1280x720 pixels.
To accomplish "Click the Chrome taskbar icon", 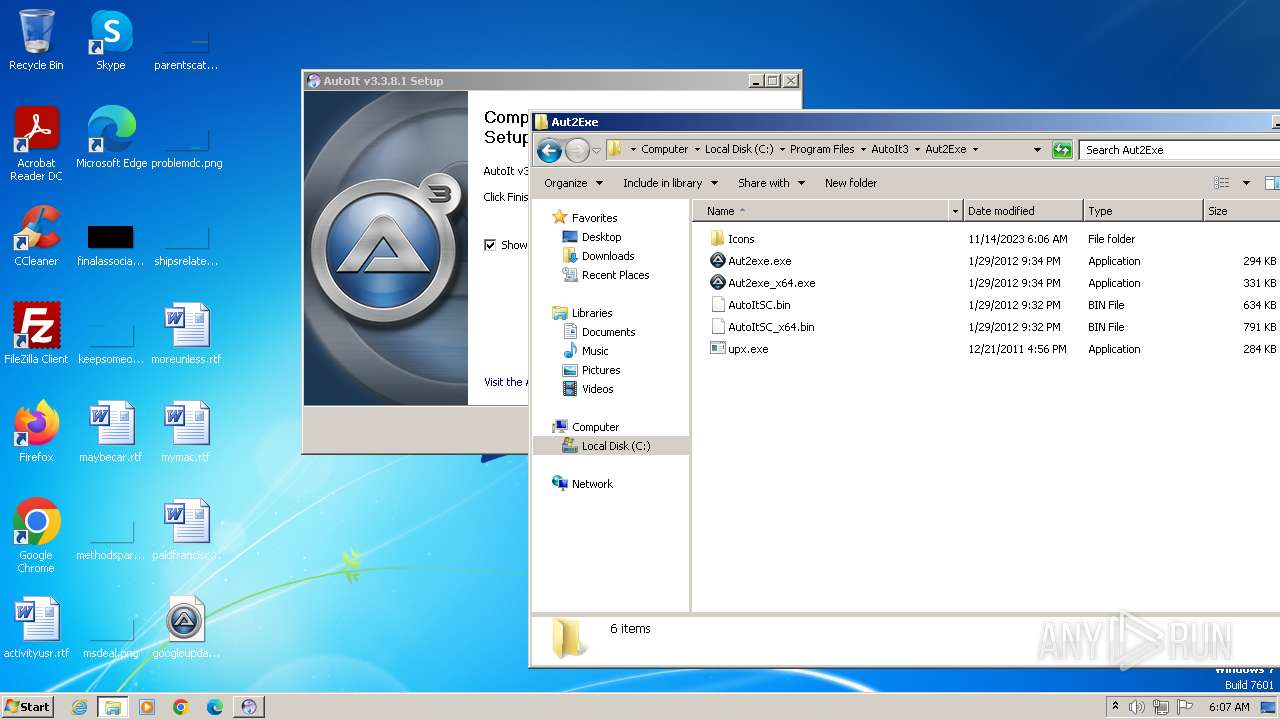I will [181, 707].
